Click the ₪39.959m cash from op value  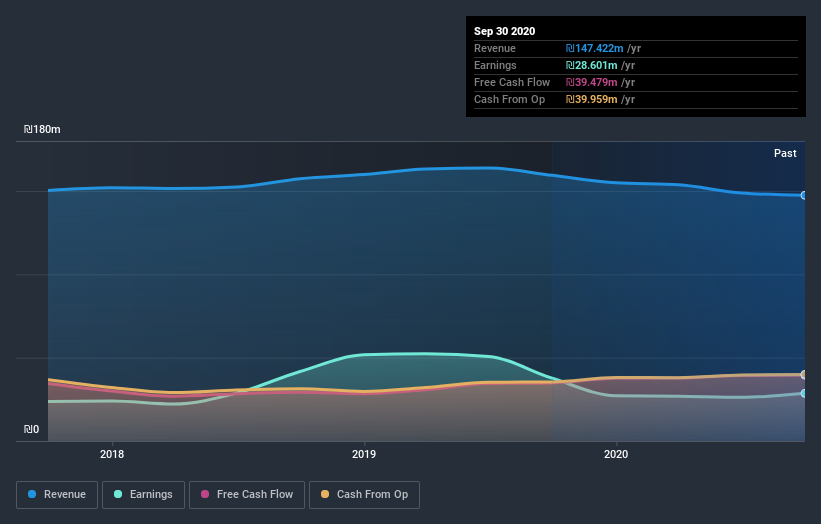pos(591,99)
